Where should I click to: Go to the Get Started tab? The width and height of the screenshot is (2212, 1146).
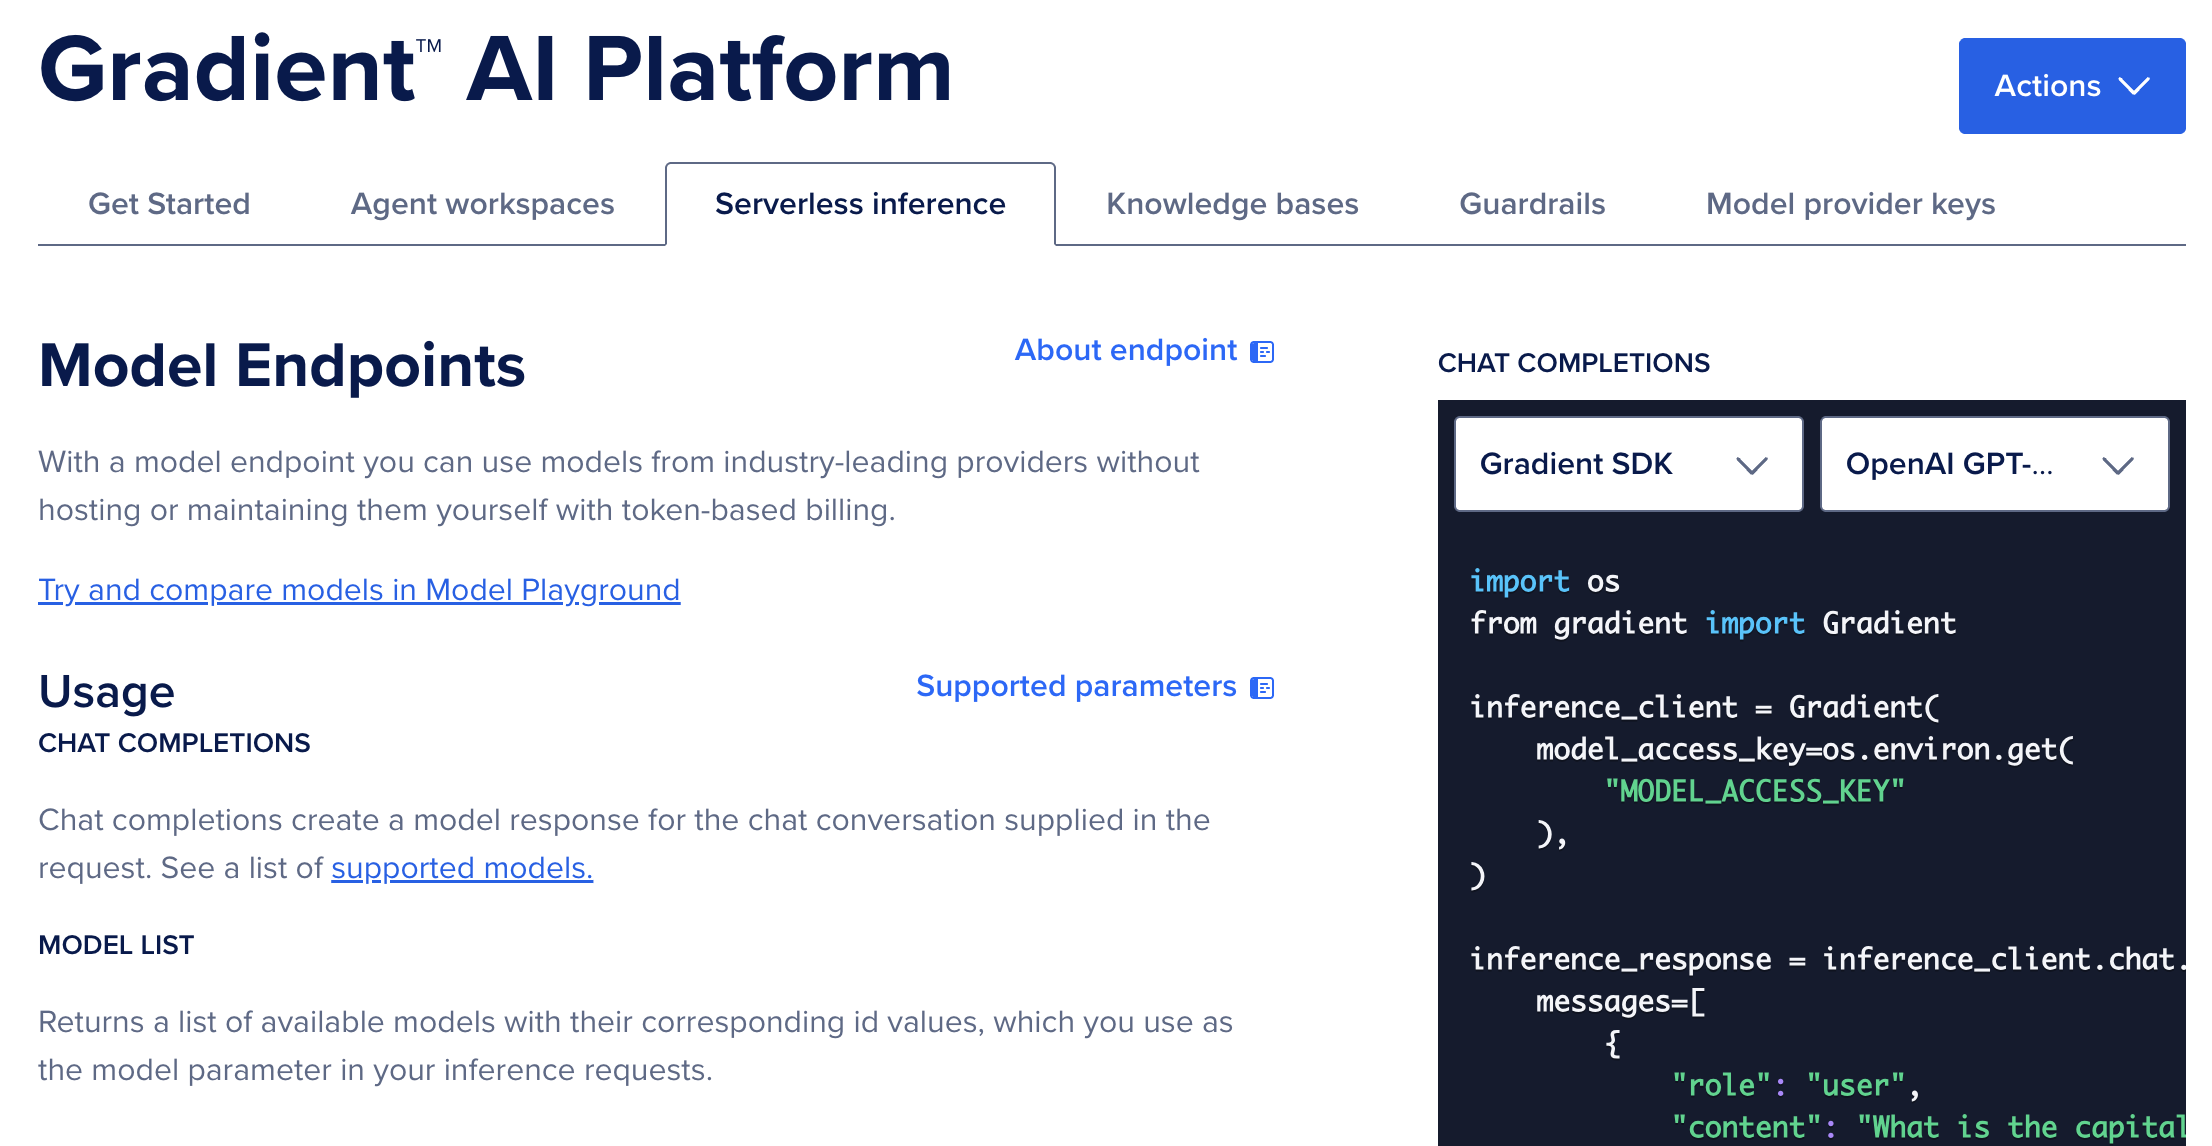(169, 204)
